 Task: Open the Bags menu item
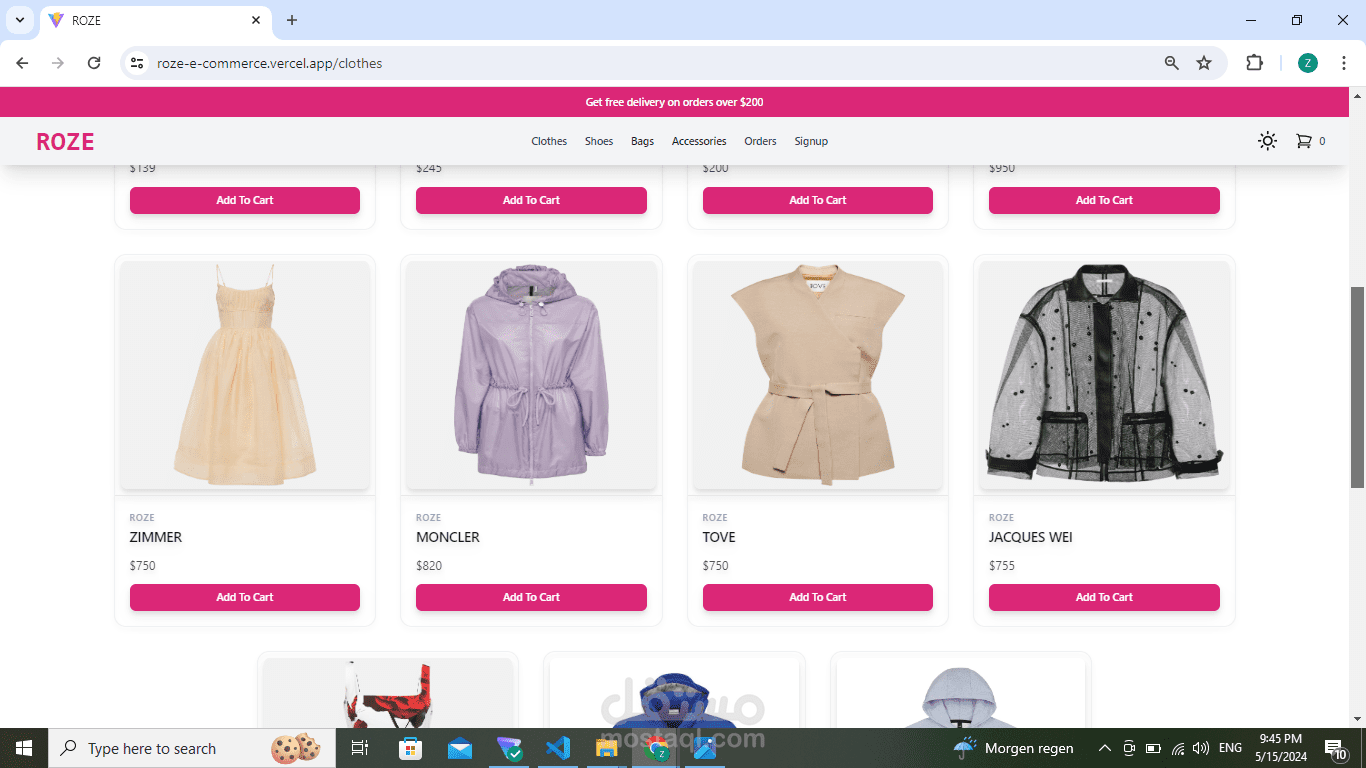pos(642,141)
